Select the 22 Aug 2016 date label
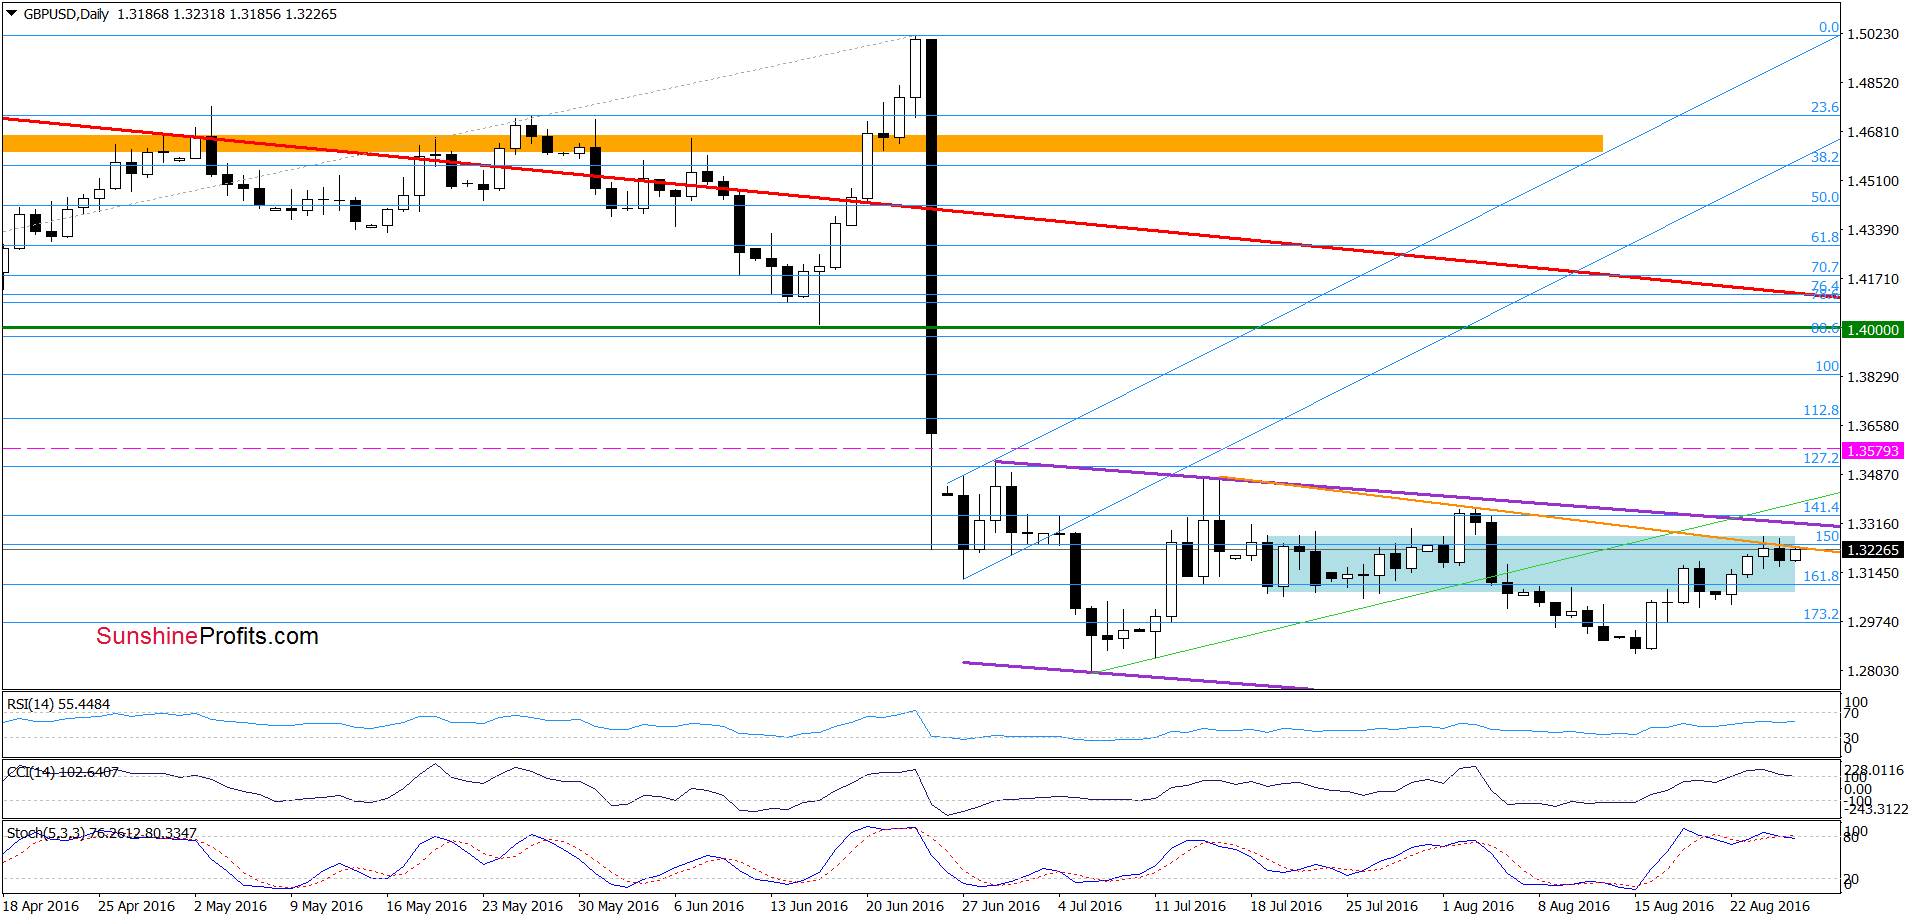Viewport: 1908px width, 920px height. coord(1770,906)
